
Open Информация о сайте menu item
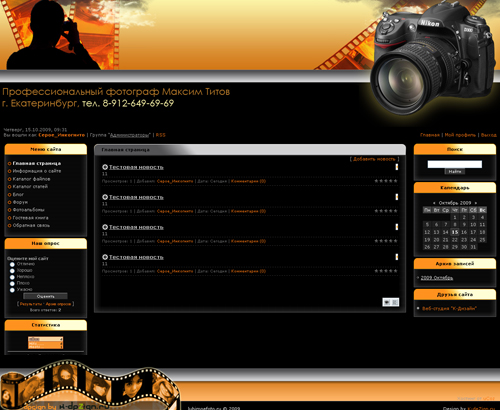[37, 171]
